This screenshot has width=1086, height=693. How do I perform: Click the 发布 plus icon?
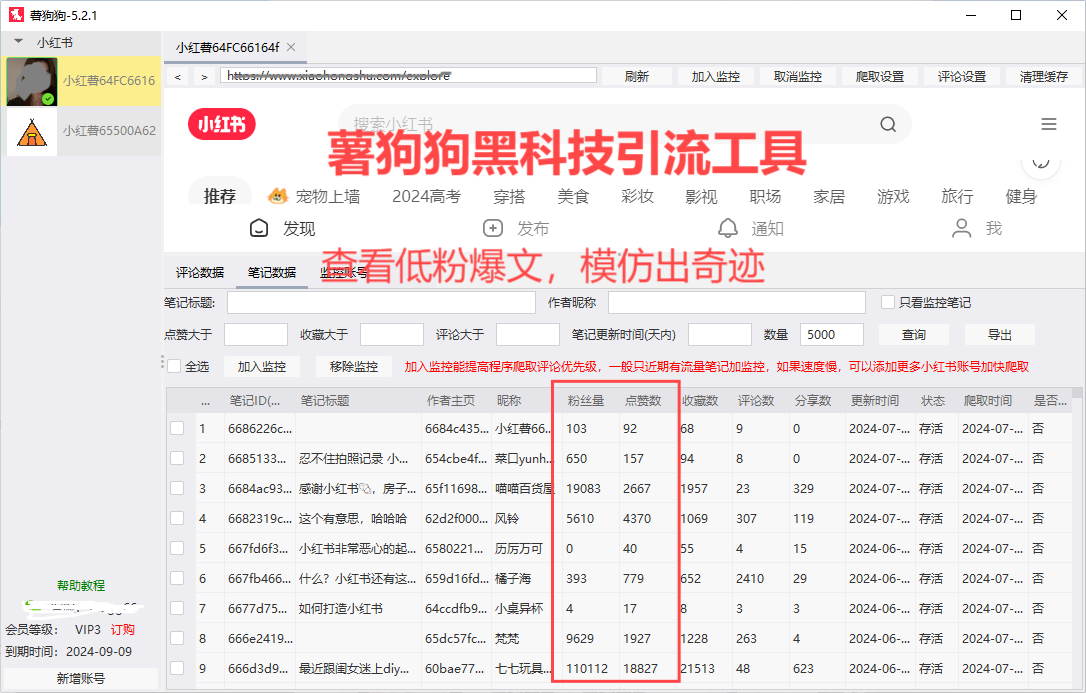492,228
